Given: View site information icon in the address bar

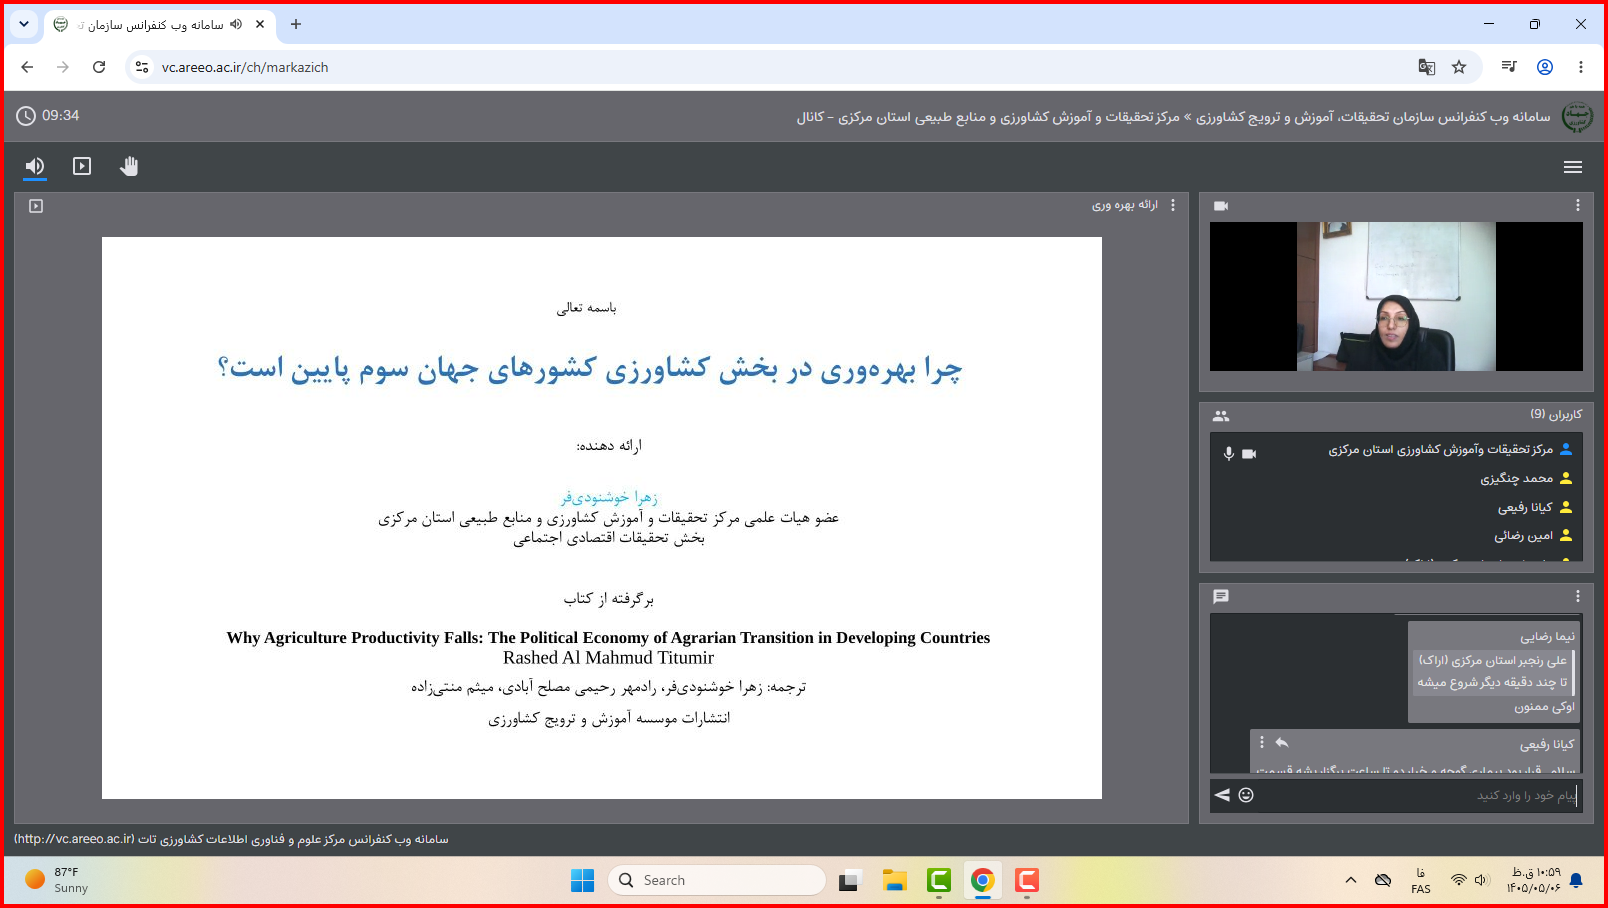Looking at the screenshot, I should click(x=142, y=67).
